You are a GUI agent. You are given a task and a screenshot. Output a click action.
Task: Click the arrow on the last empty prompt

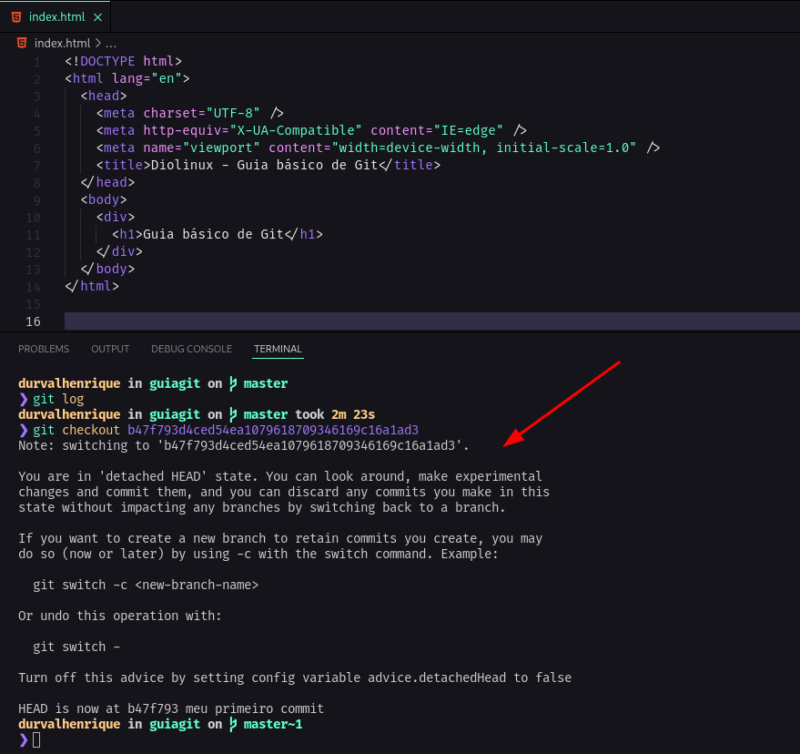[x=22, y=739]
